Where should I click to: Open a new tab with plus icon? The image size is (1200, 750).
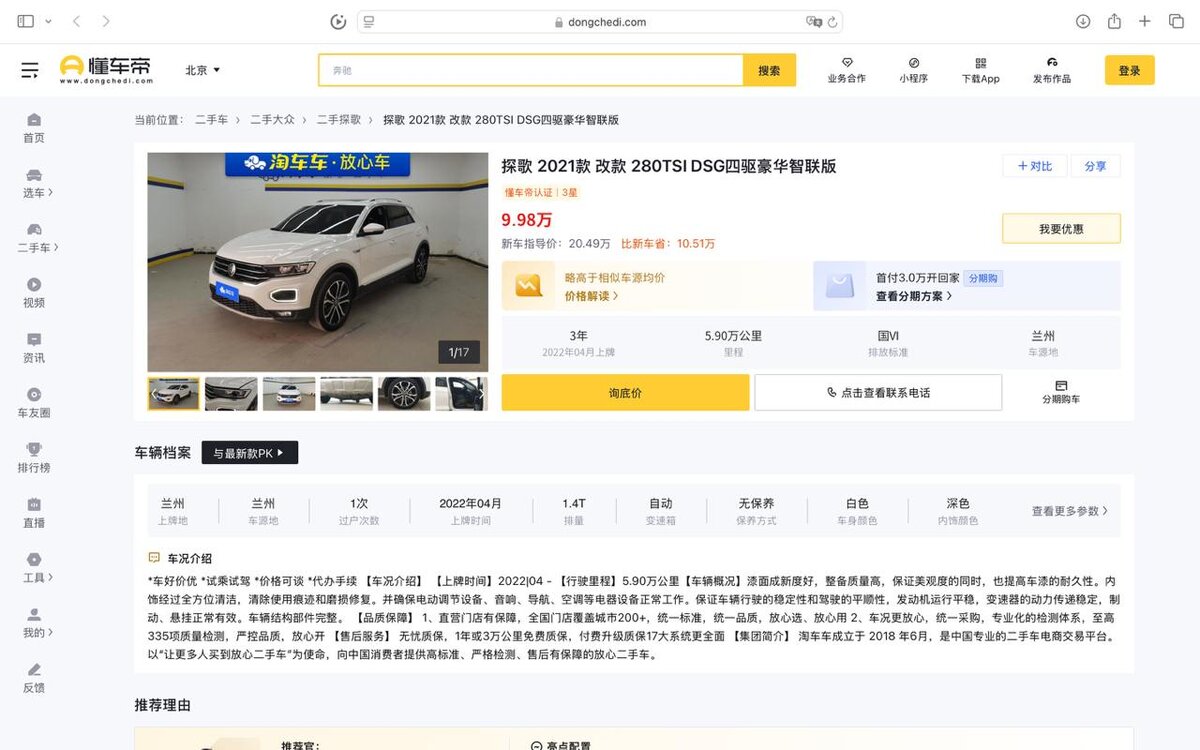1145,21
